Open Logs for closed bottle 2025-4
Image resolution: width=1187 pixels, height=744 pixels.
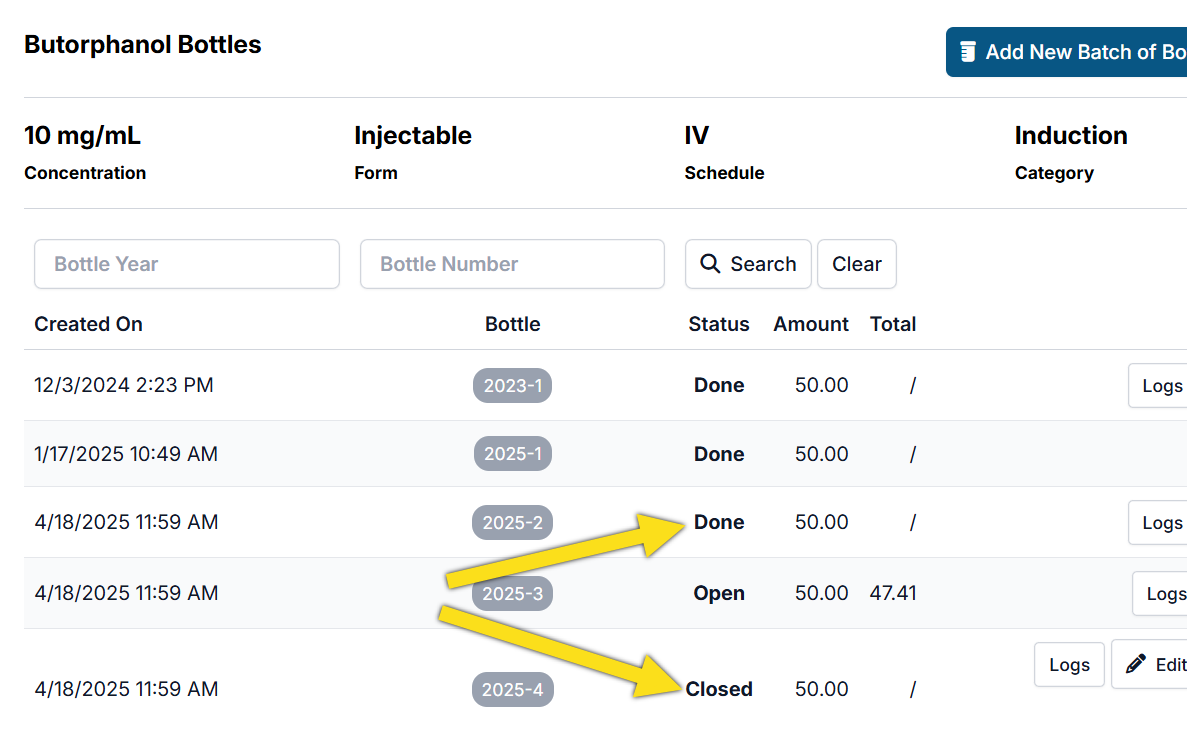[1069, 665]
